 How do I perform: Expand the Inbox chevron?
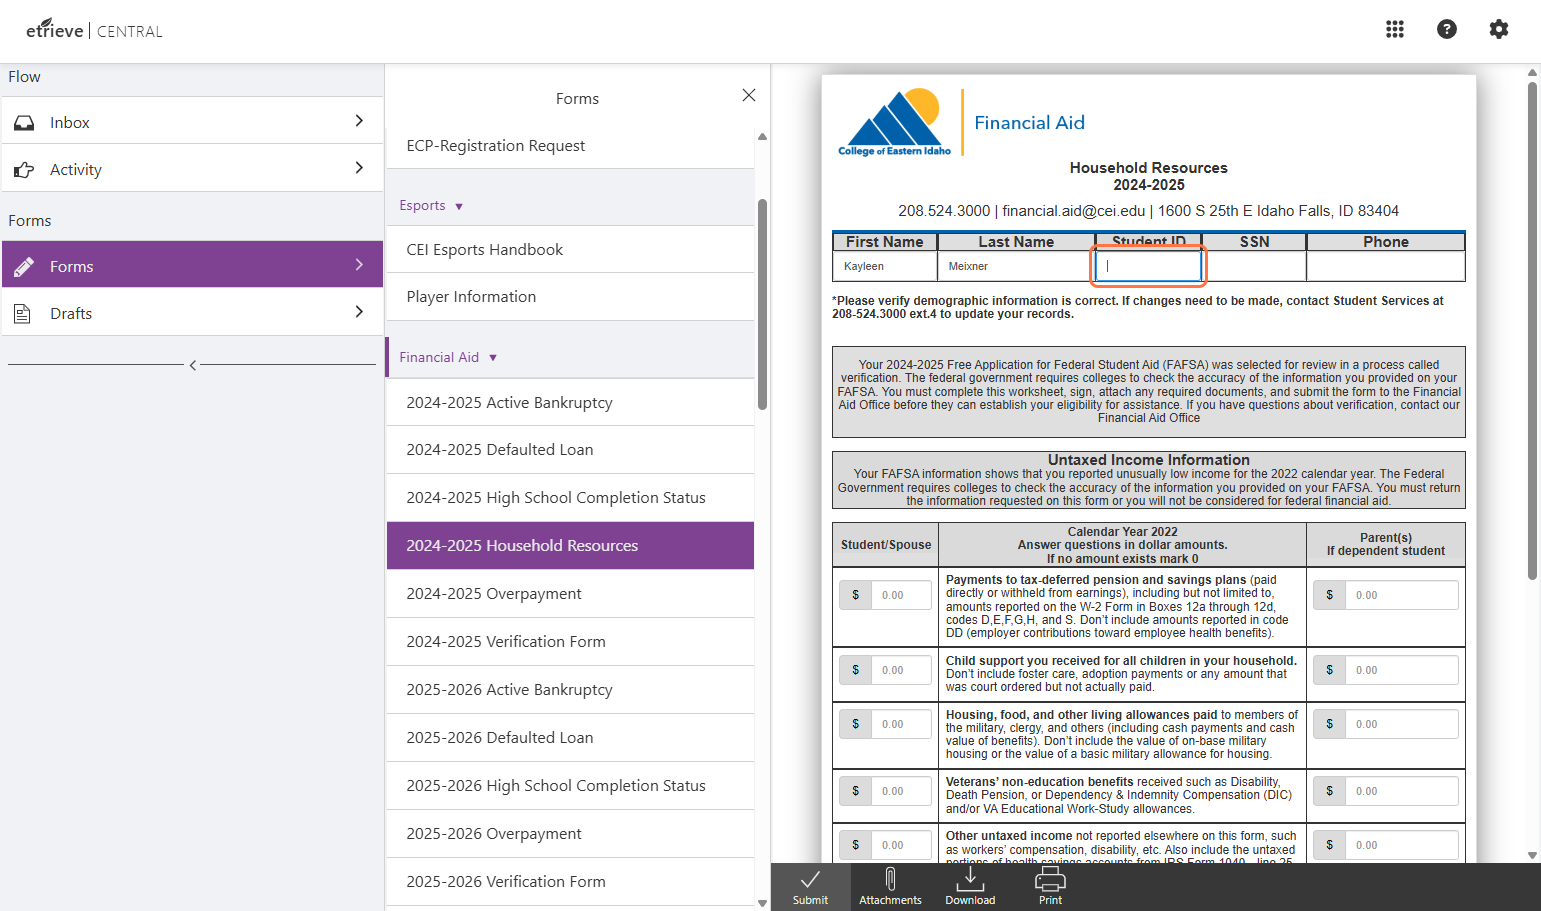click(359, 121)
